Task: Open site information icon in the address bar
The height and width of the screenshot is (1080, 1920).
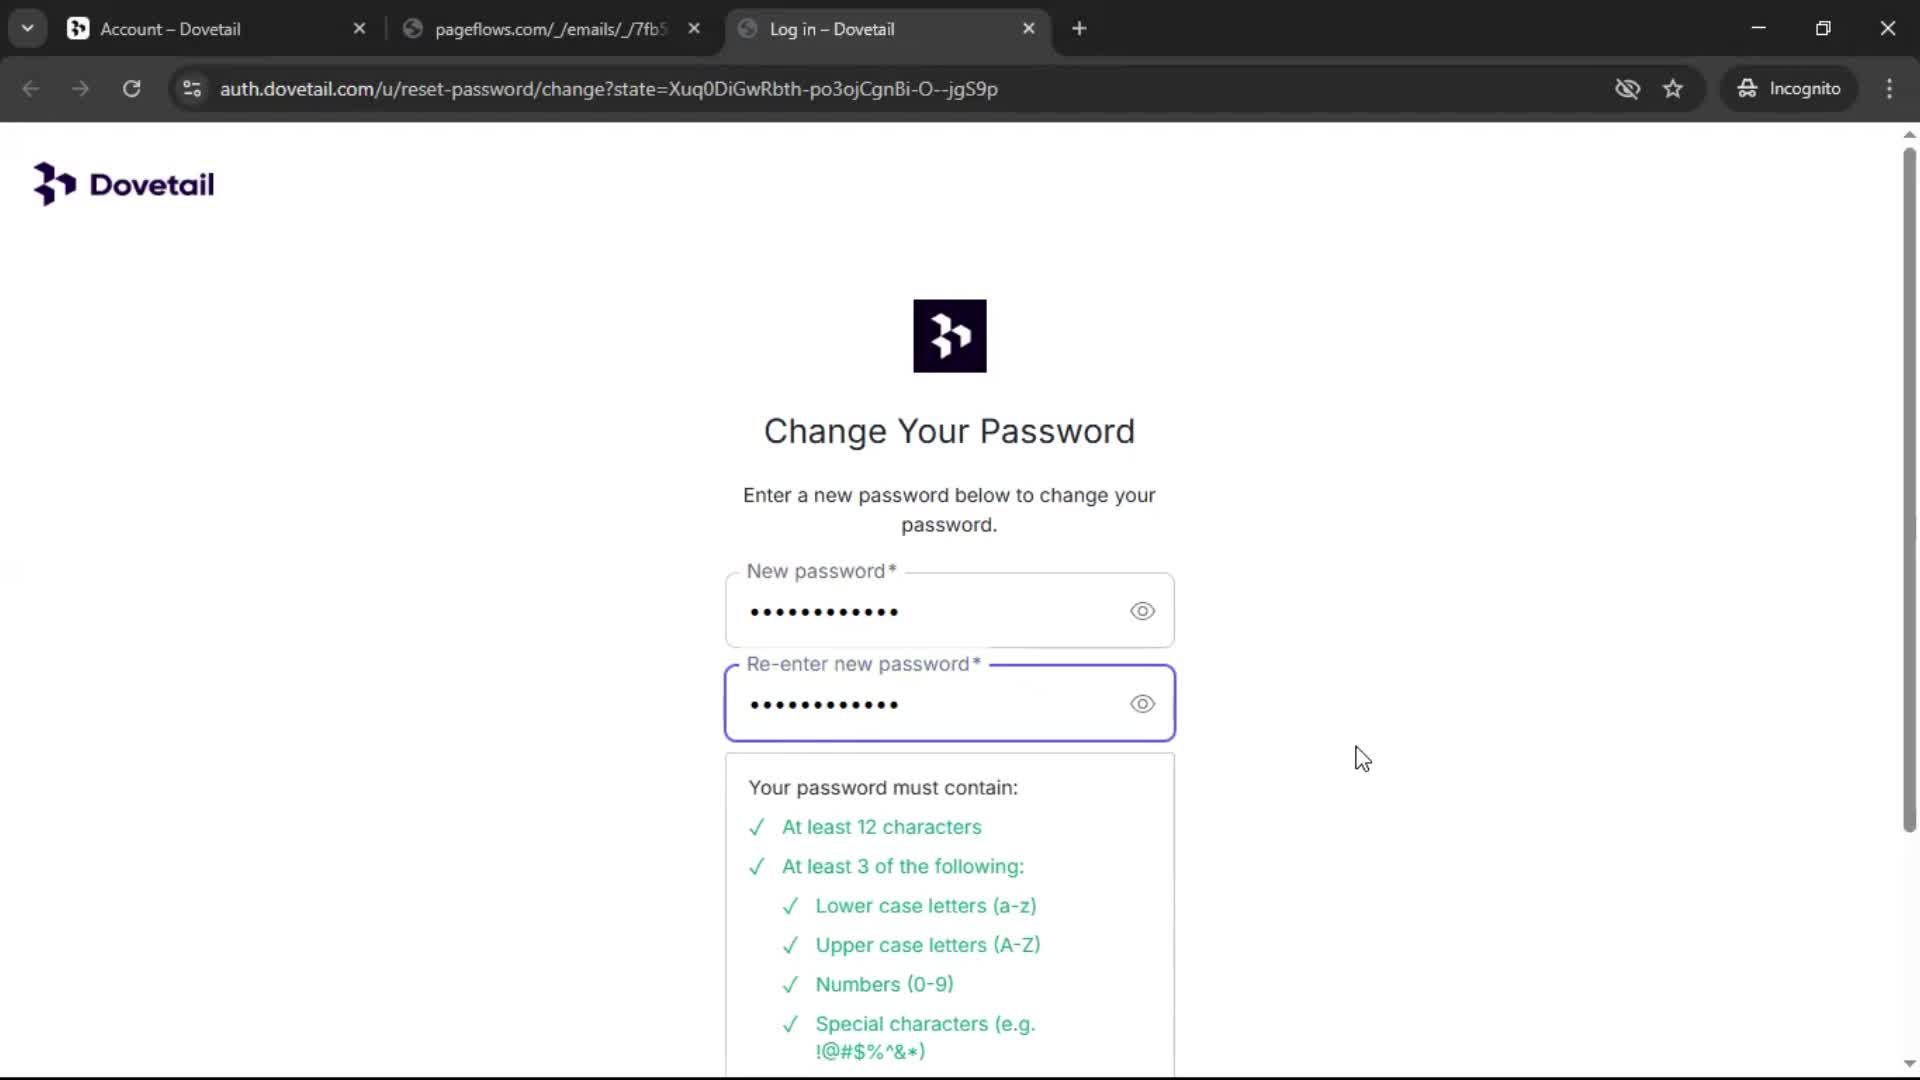Action: click(192, 89)
